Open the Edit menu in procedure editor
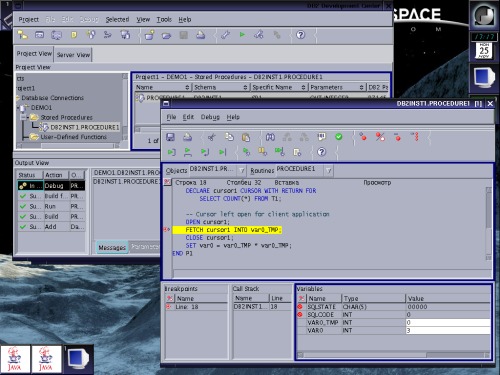This screenshot has width=500, height=375. 188,117
